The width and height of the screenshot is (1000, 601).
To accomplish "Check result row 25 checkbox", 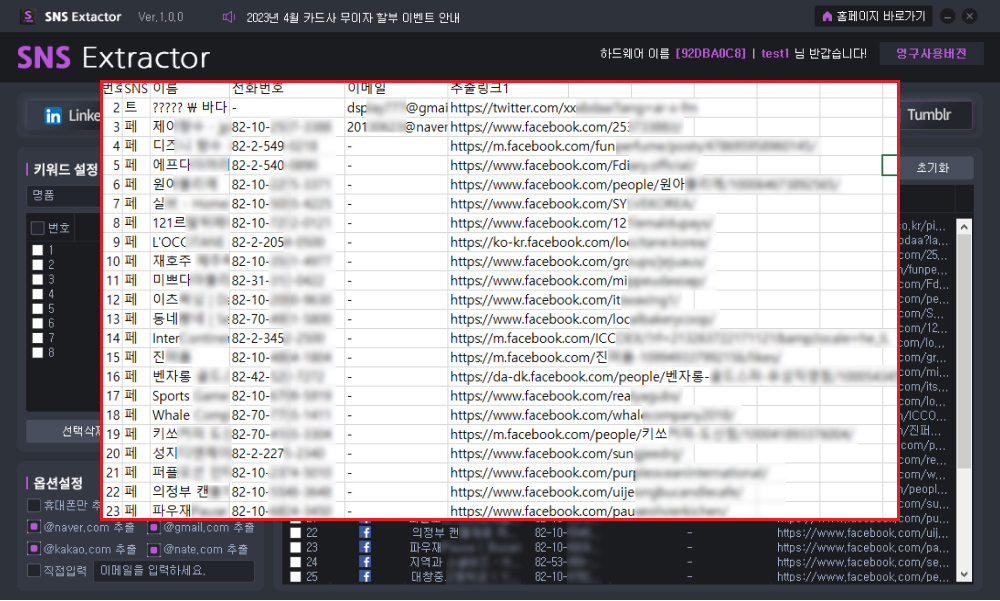I will point(295,577).
